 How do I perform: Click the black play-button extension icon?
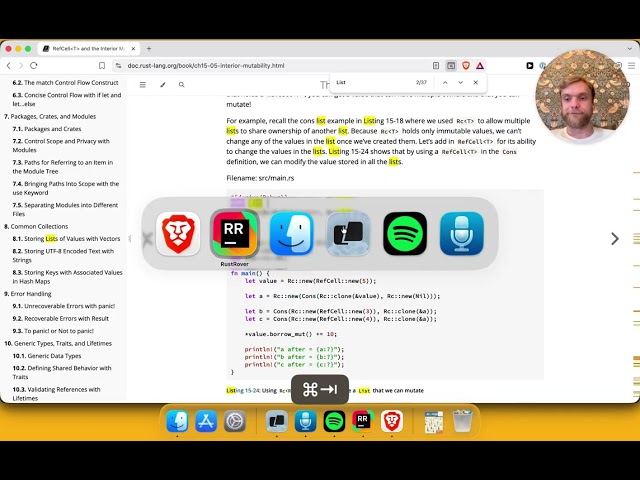tap(529, 65)
